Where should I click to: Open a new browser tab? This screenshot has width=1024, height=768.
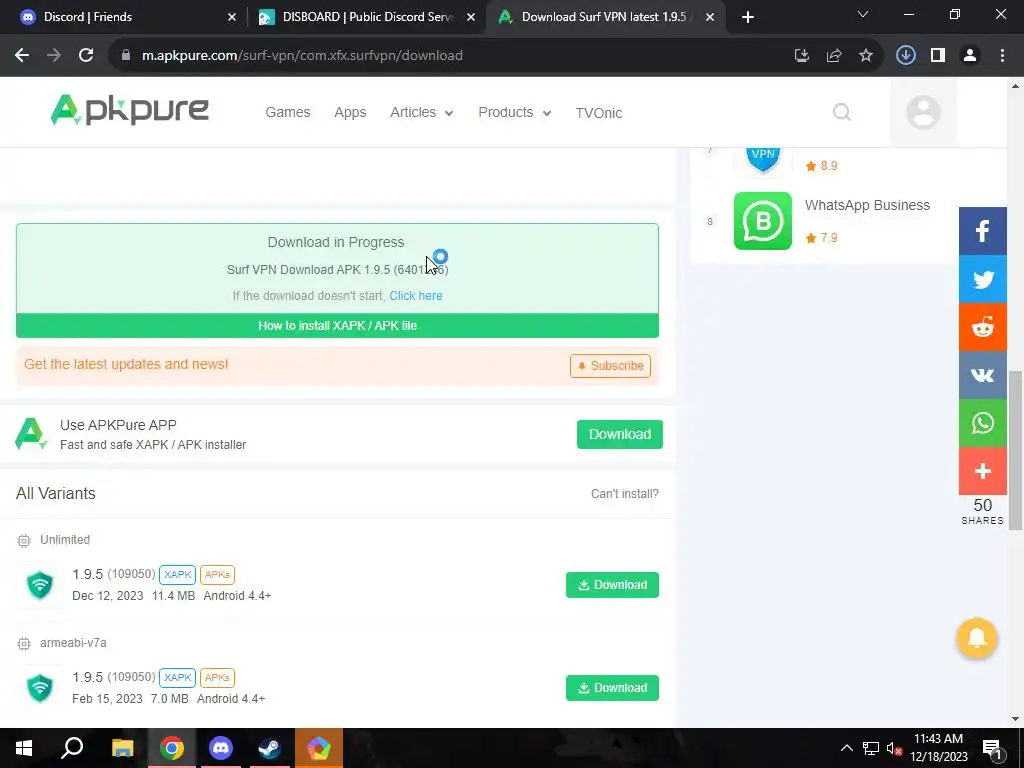[748, 17]
